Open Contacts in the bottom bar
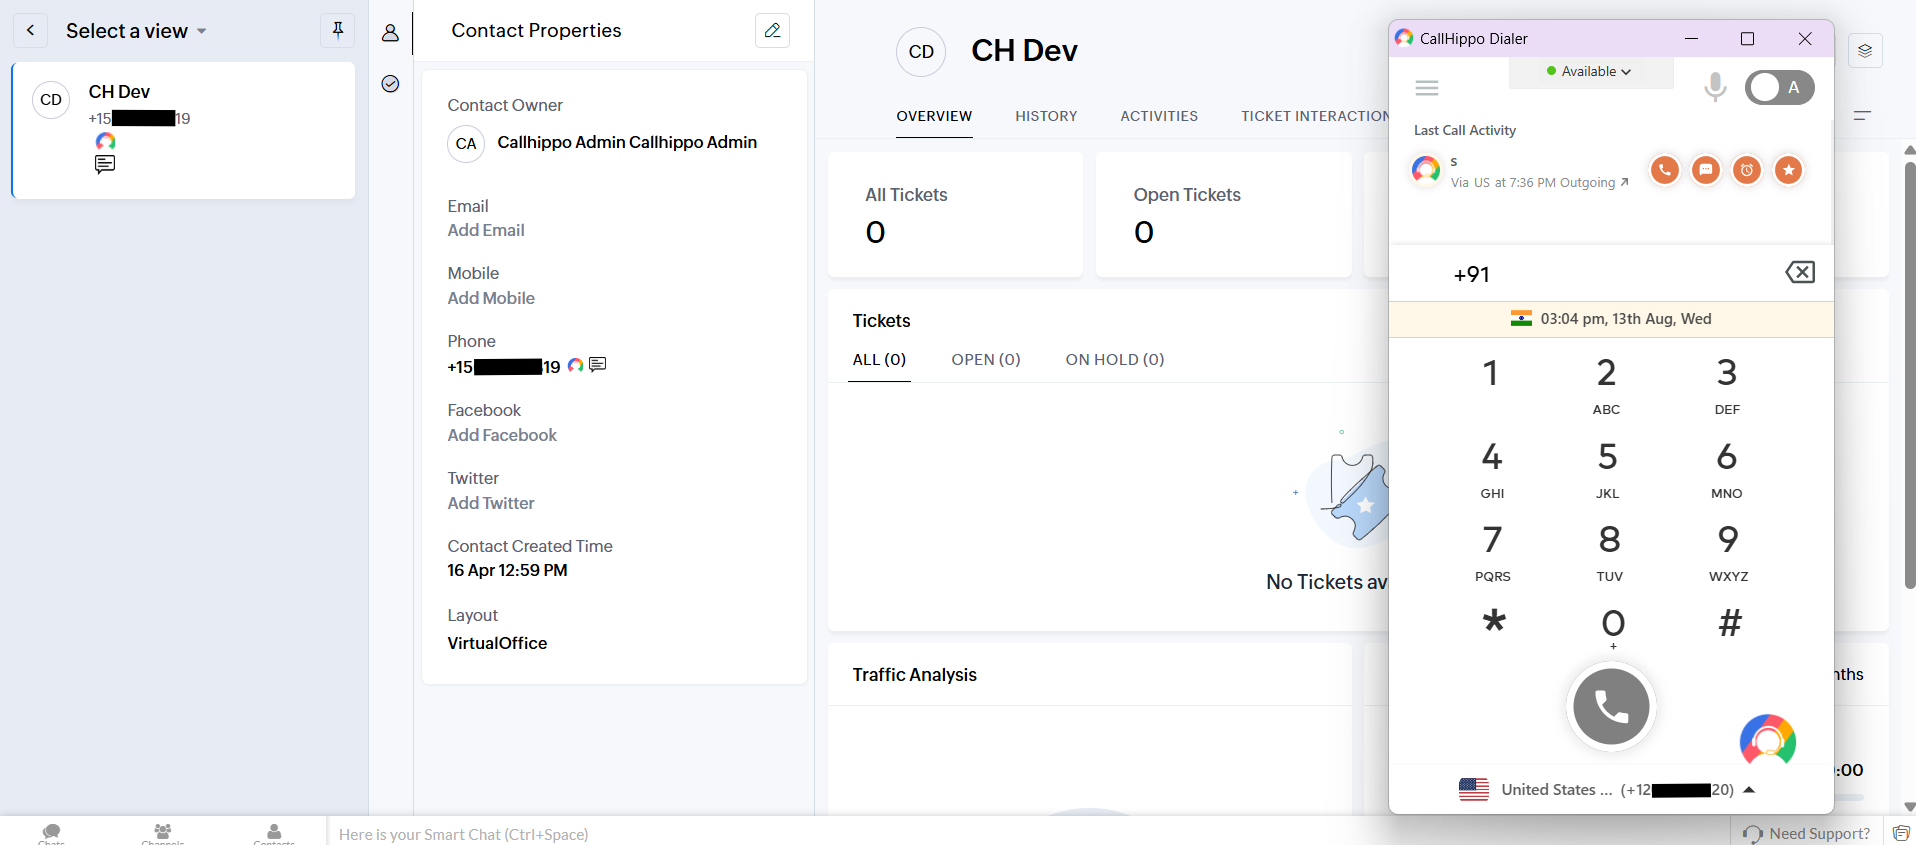 pyautogui.click(x=274, y=833)
